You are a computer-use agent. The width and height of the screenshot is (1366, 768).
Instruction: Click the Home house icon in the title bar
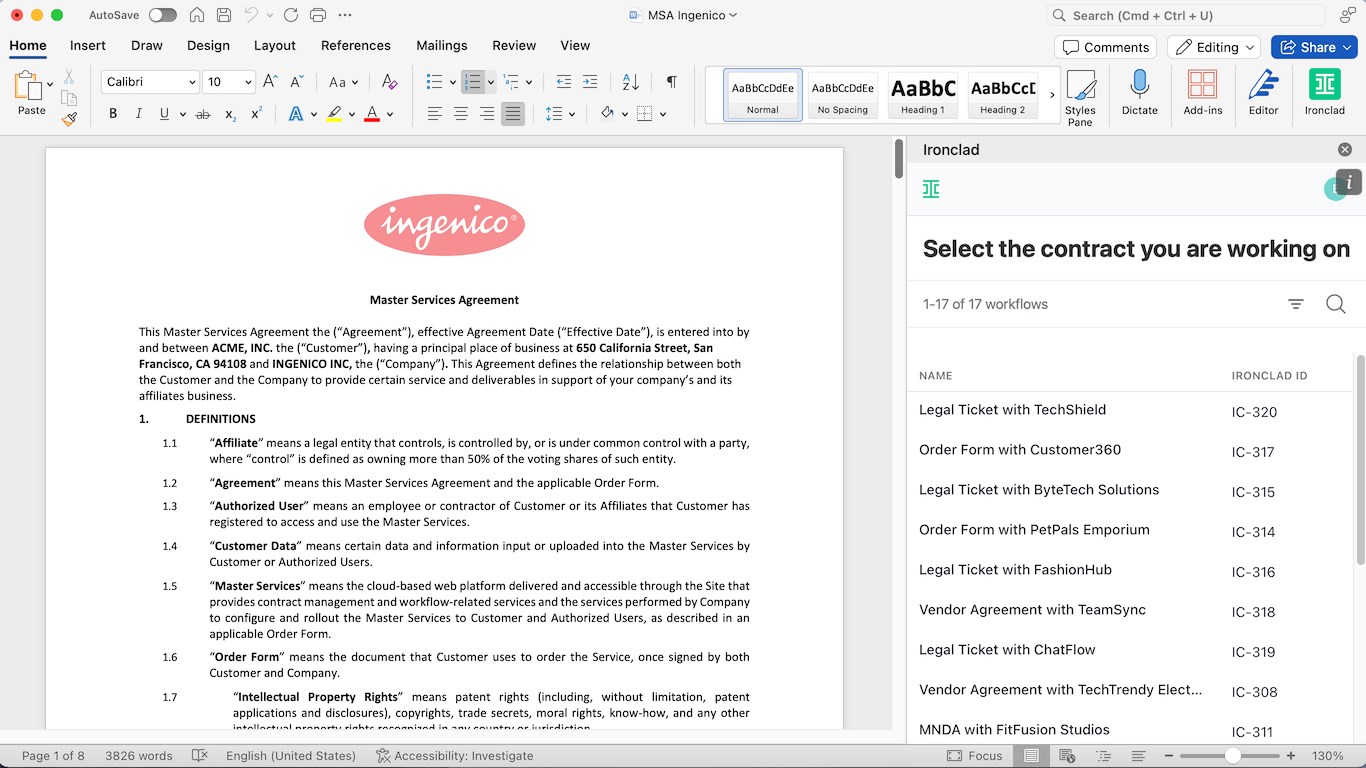point(197,15)
